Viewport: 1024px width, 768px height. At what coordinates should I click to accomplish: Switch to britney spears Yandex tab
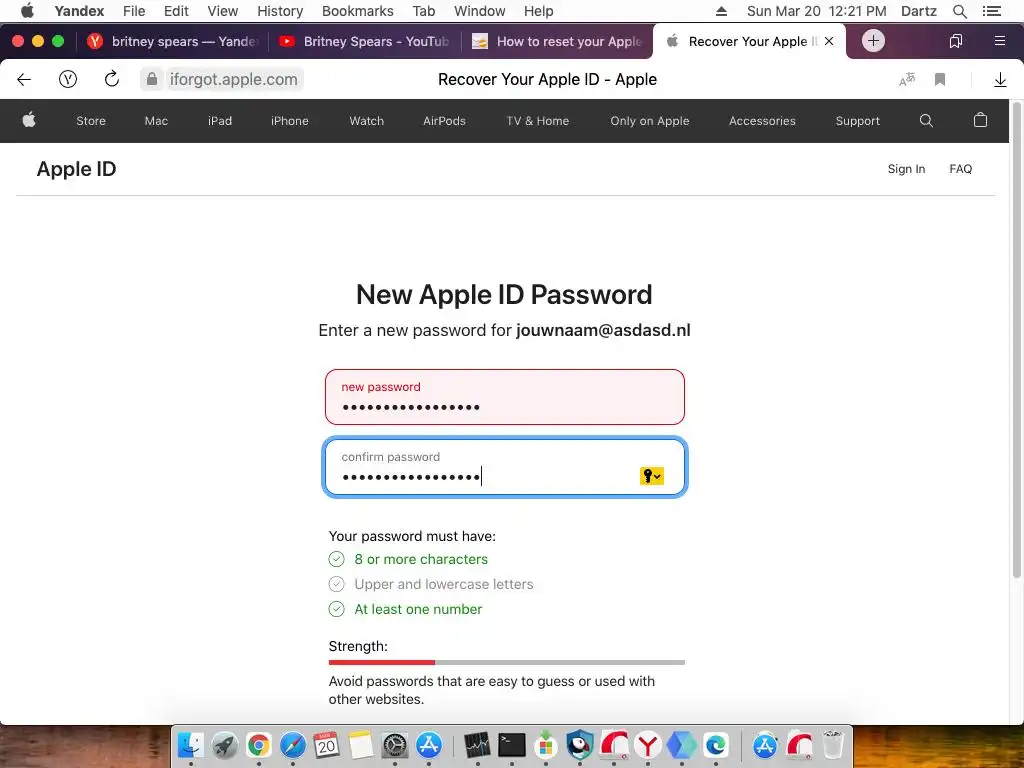coord(172,41)
